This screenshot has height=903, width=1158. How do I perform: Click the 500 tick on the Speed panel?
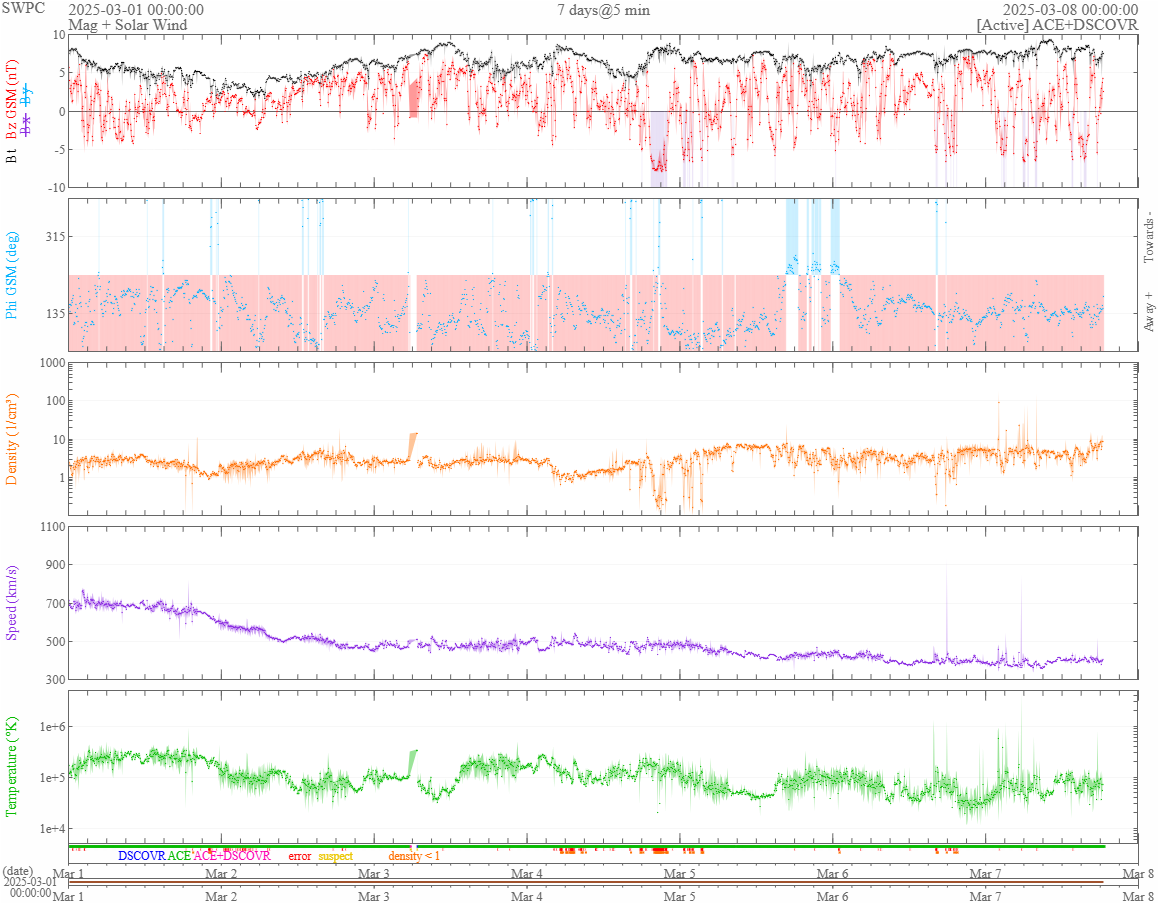[55, 642]
